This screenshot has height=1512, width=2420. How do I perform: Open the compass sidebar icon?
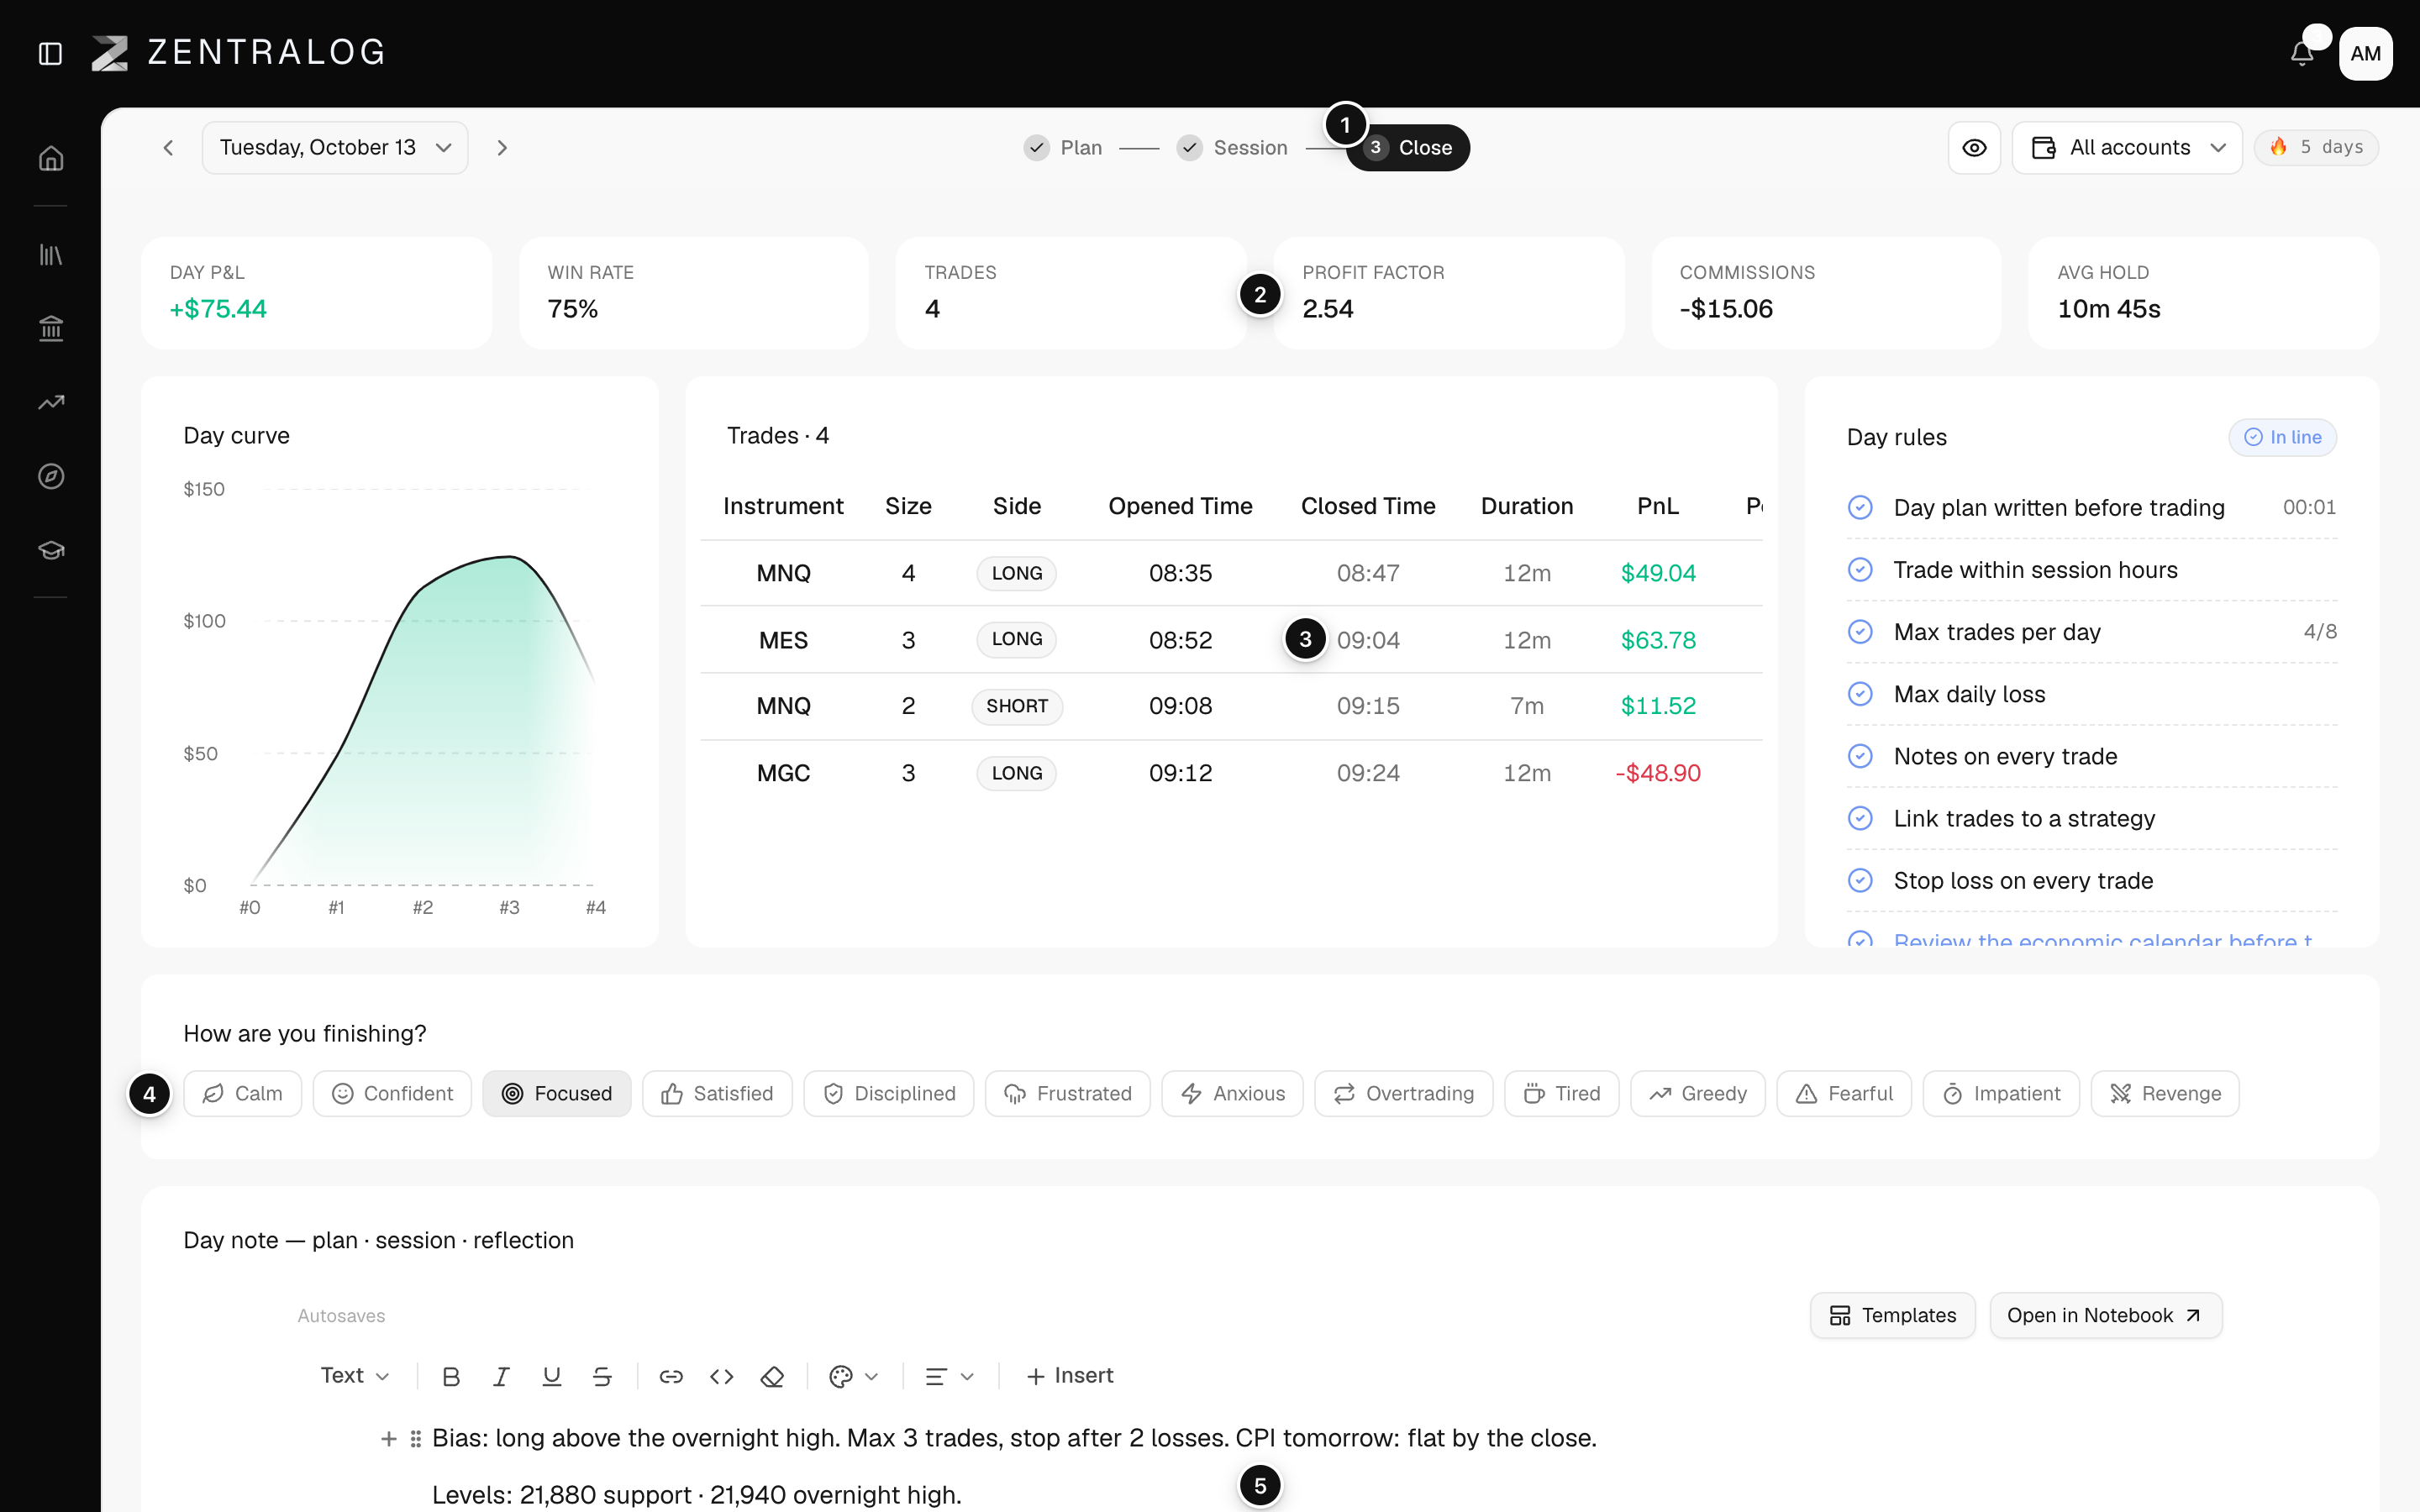pyautogui.click(x=51, y=476)
